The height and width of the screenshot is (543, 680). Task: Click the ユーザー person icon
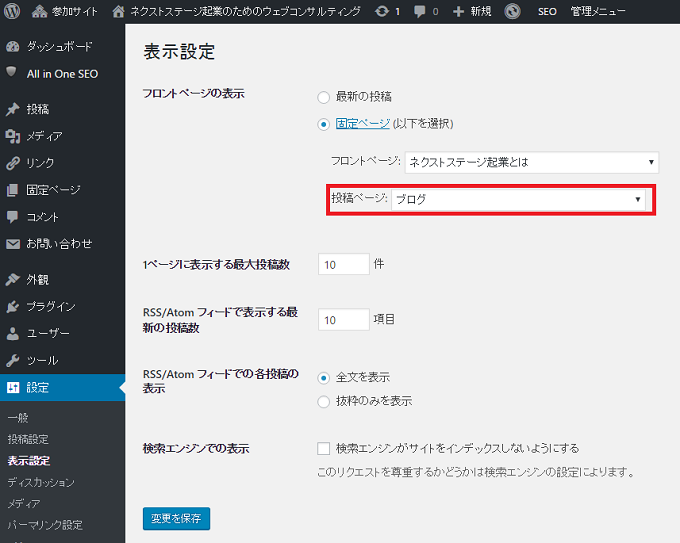13,334
